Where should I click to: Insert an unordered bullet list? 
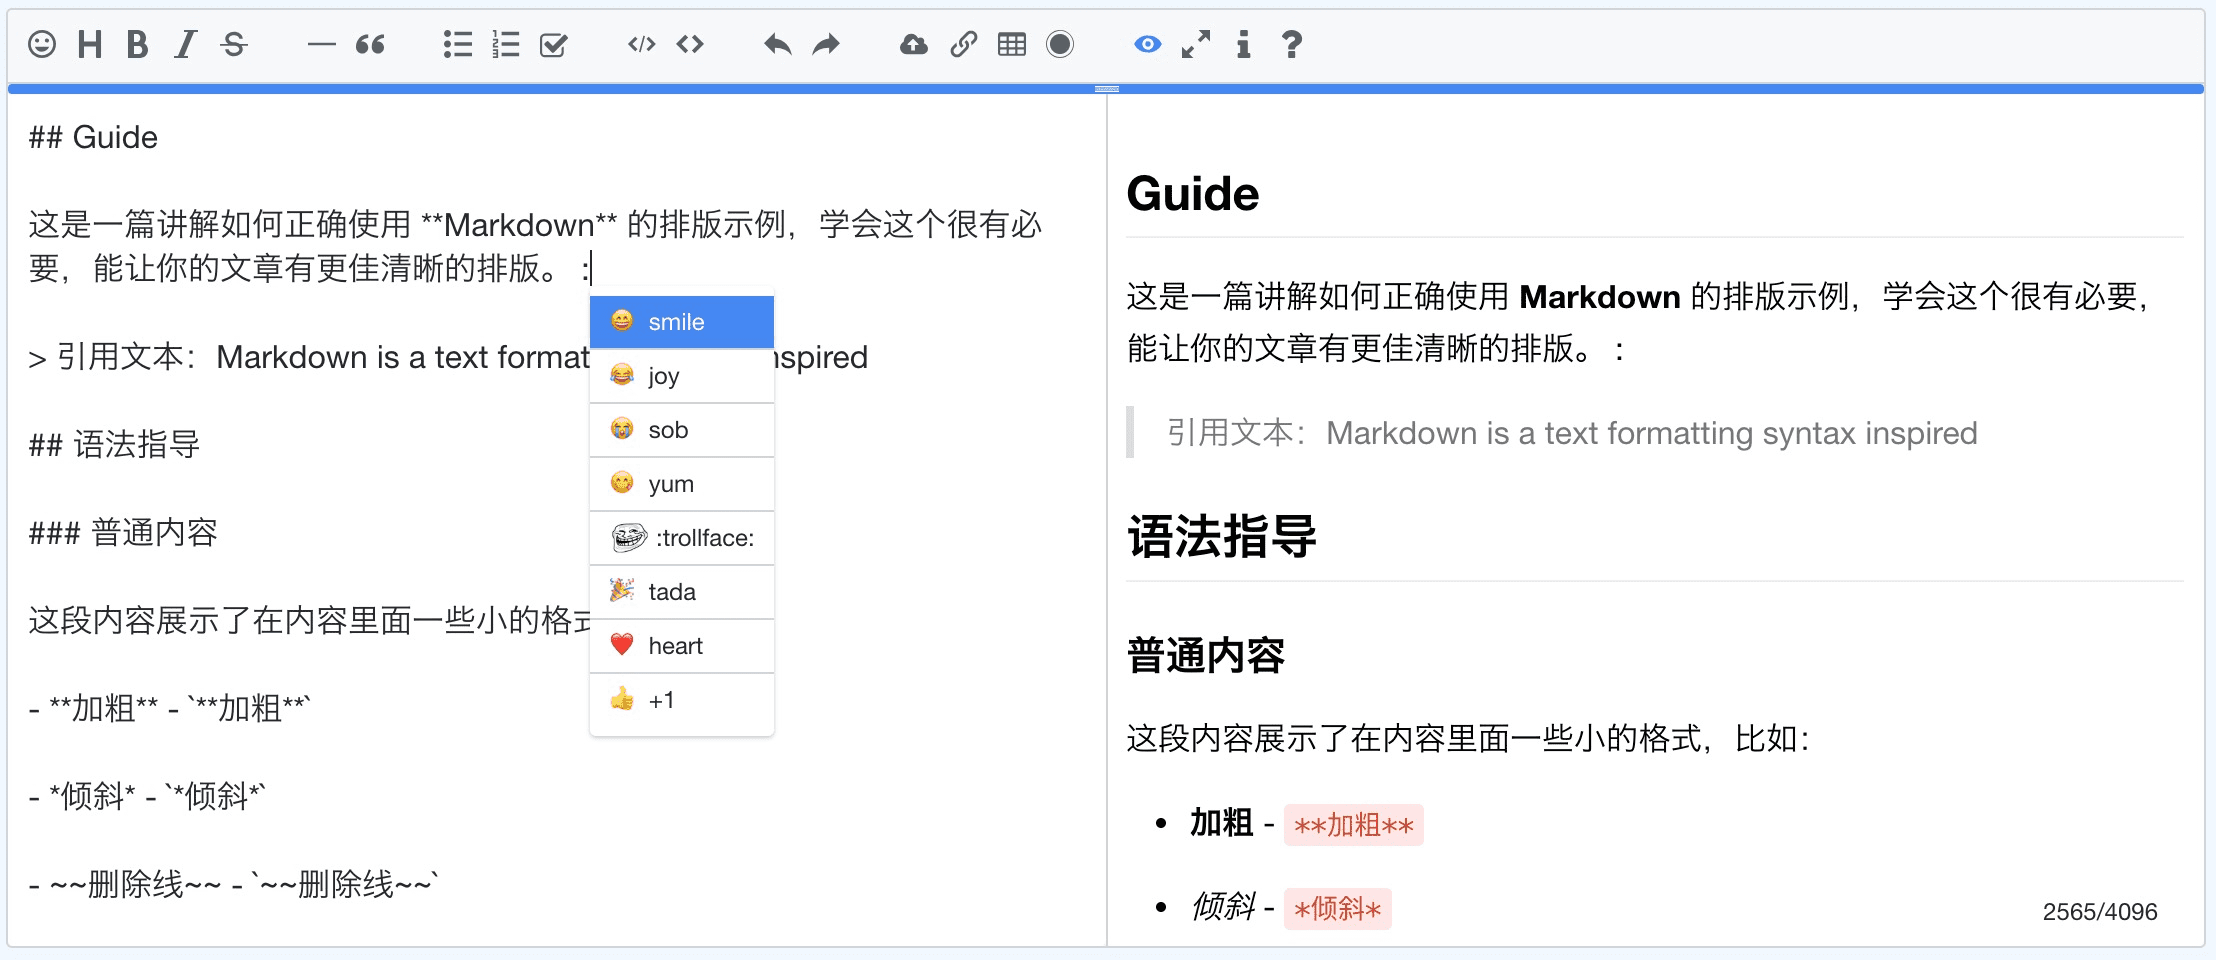tap(457, 44)
